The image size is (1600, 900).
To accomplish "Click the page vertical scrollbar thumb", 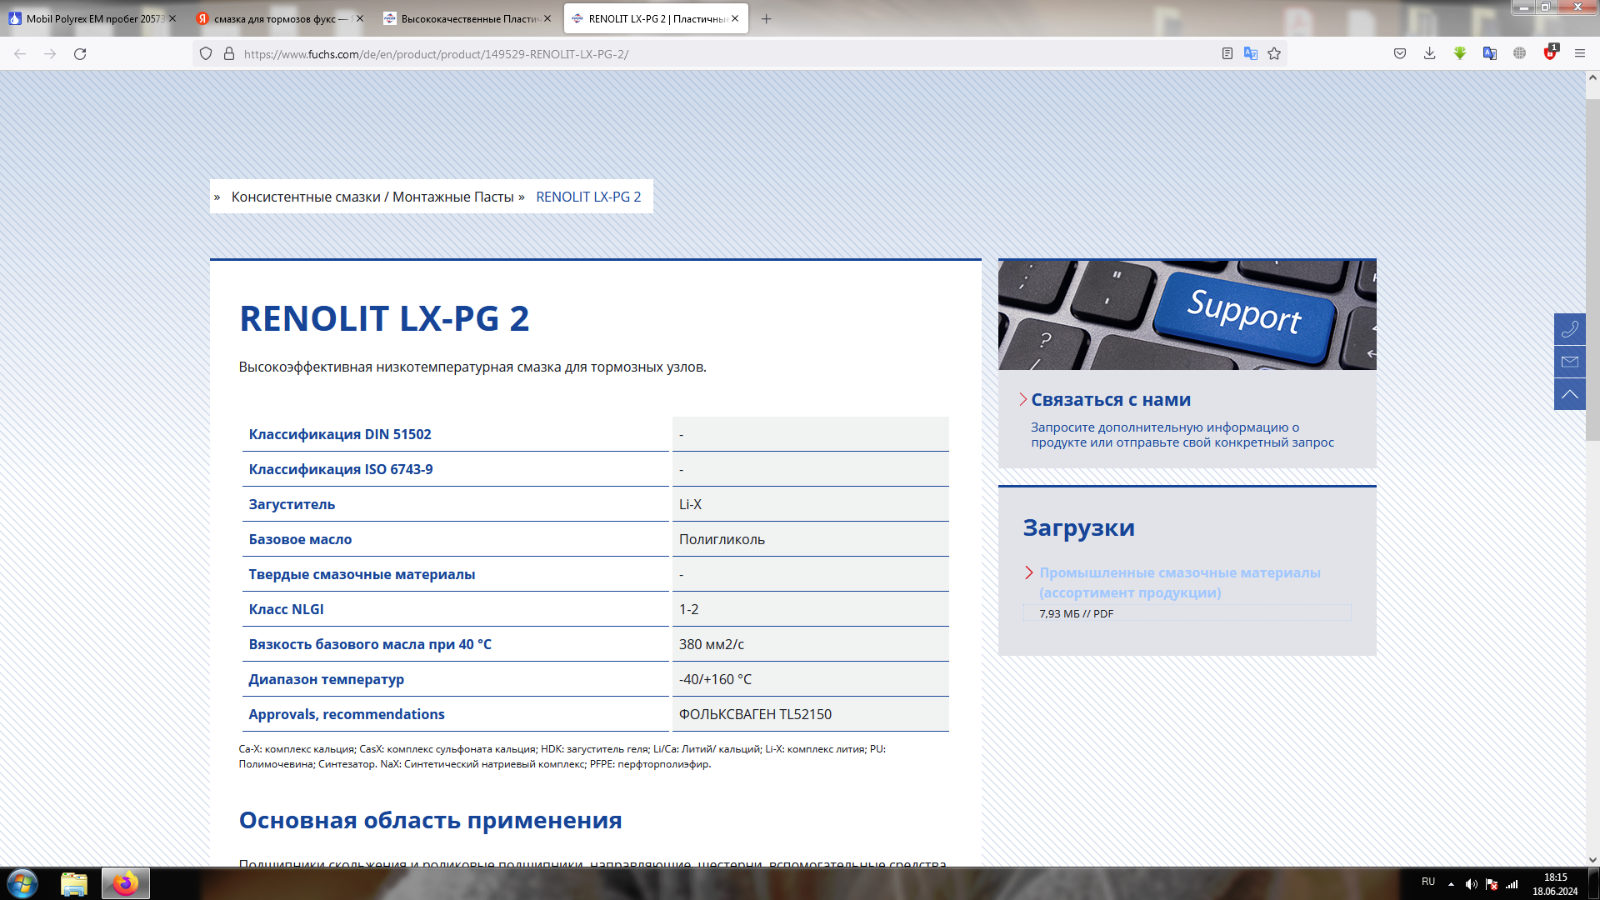I will coord(1592,268).
